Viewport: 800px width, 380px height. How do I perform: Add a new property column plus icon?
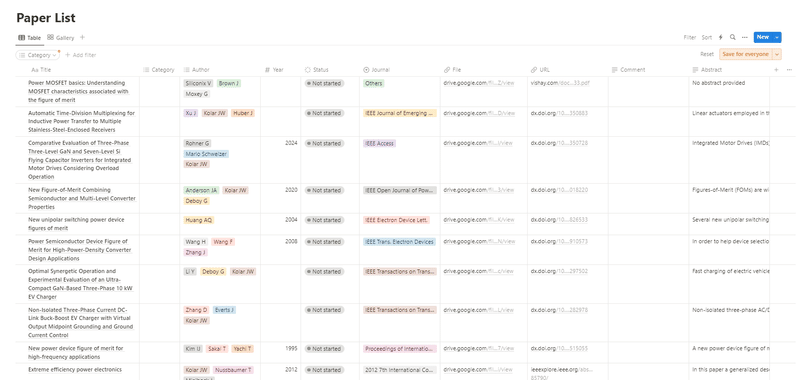click(776, 70)
